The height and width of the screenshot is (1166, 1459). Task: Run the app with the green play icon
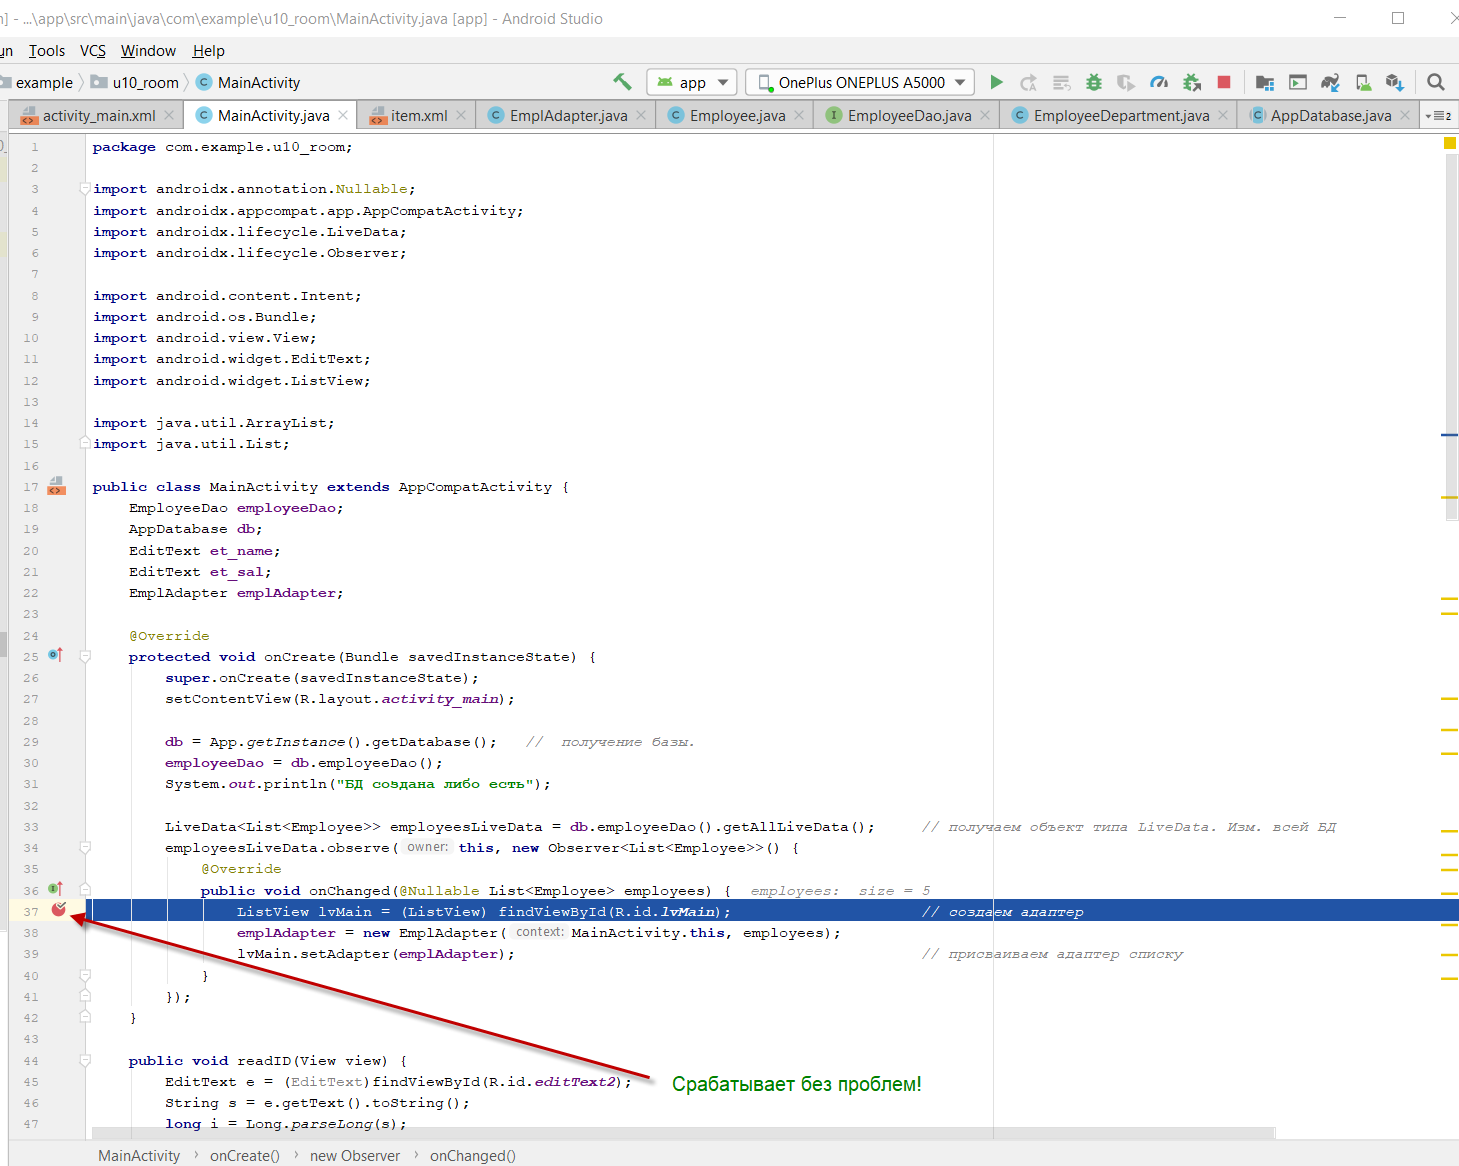pyautogui.click(x=996, y=82)
